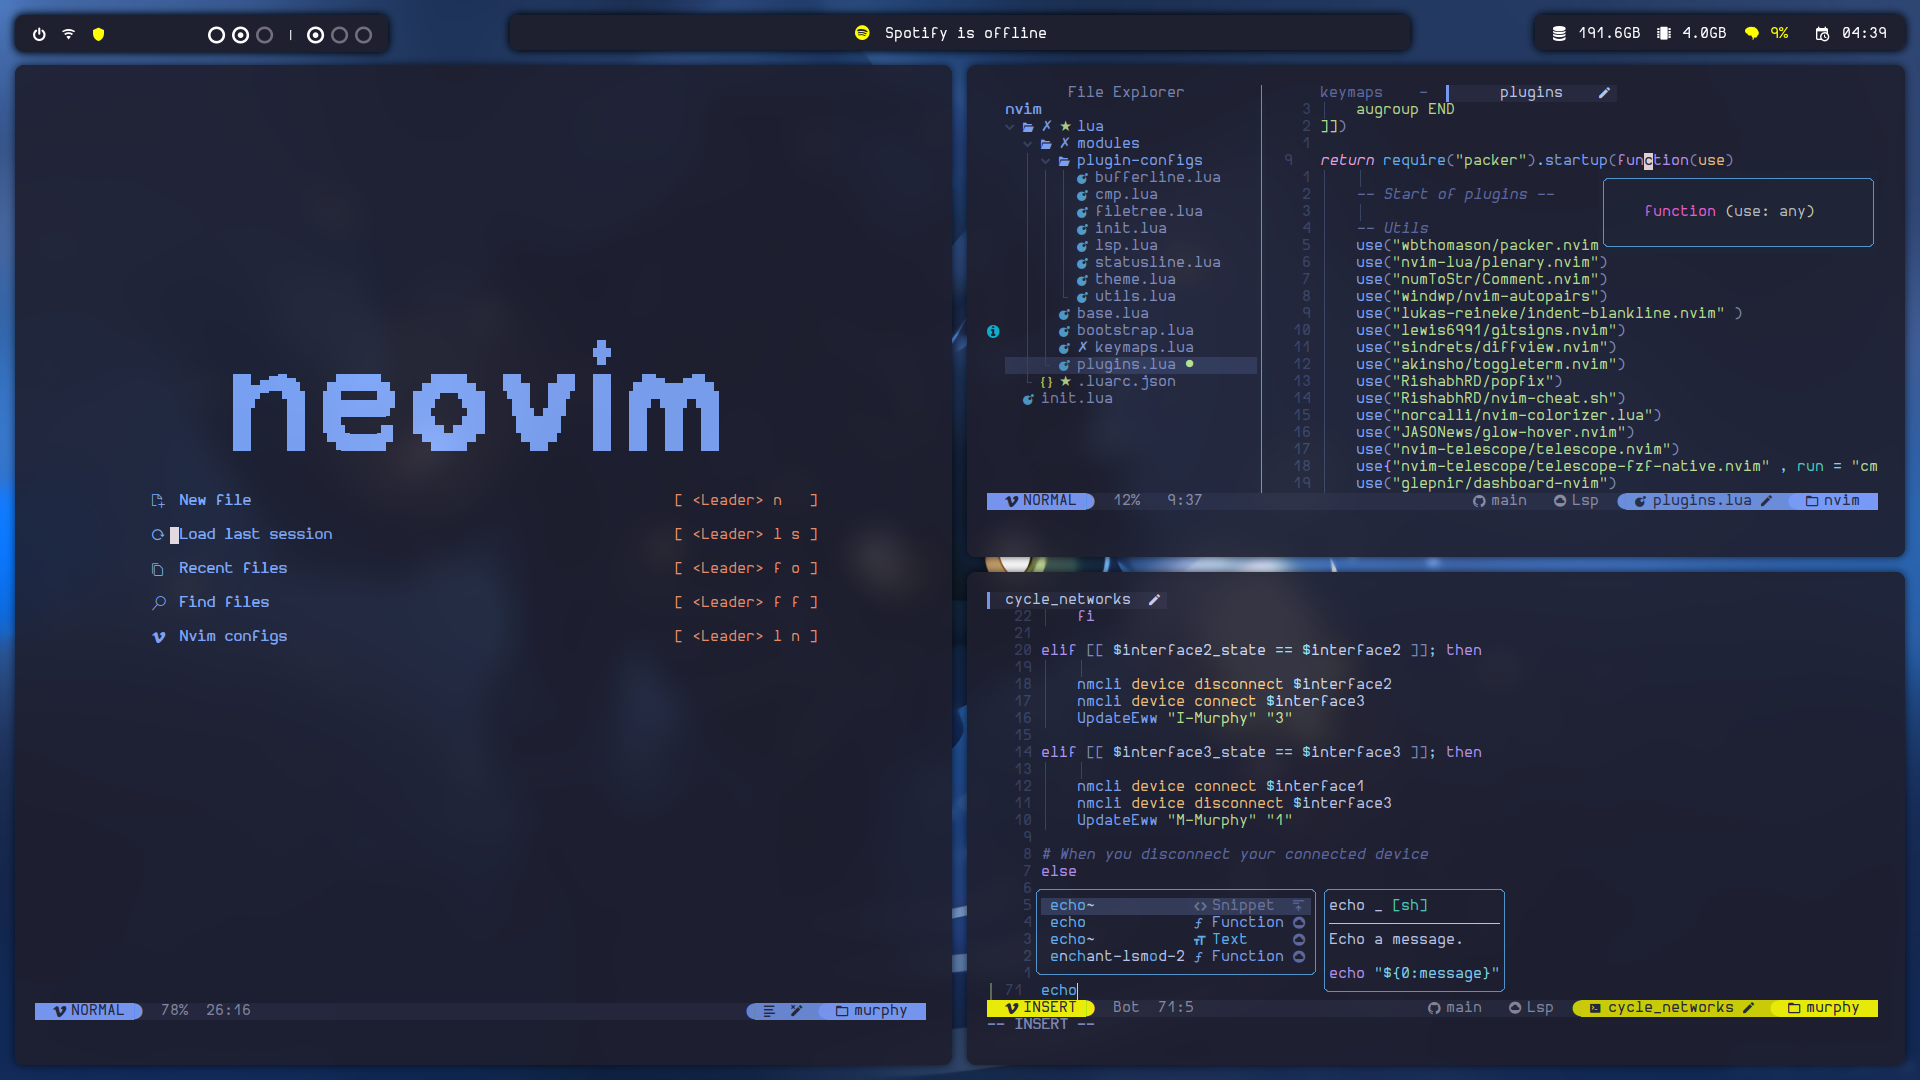Open filetree.lua in file explorer
The width and height of the screenshot is (1920, 1080).
1148,211
